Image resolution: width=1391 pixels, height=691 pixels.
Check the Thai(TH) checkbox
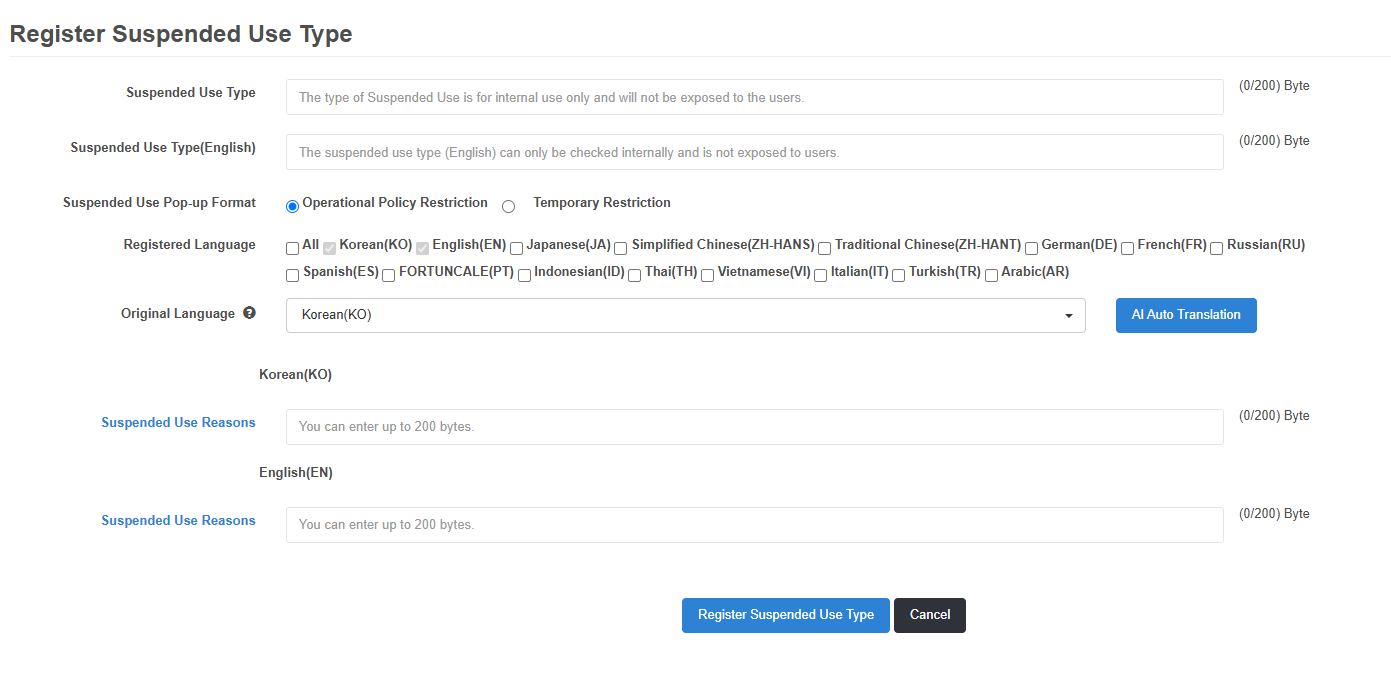pyautogui.click(x=634, y=275)
